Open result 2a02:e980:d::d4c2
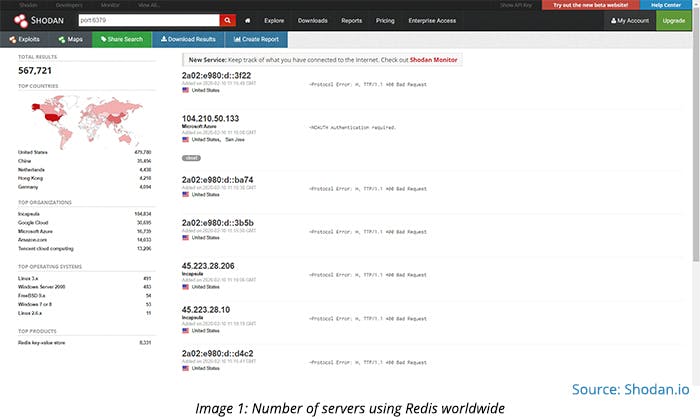The image size is (700, 420). (x=217, y=353)
